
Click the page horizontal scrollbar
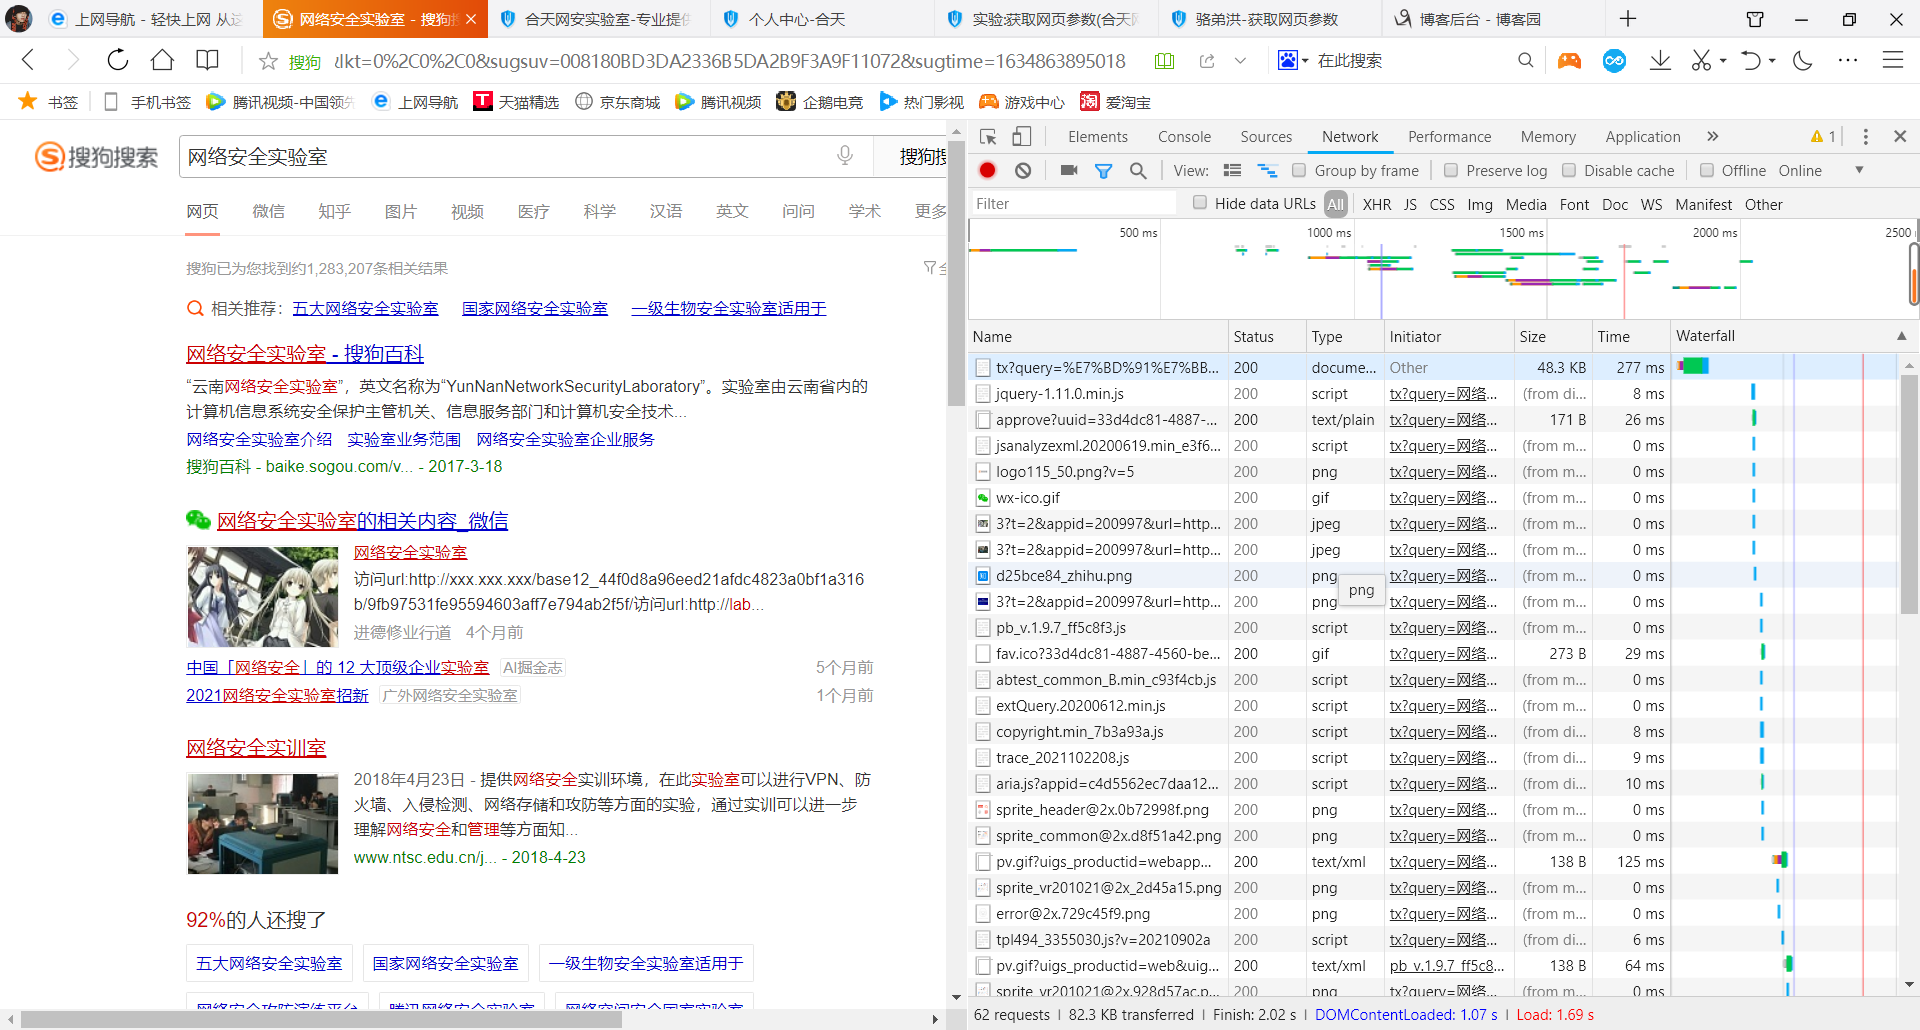tap(320, 1019)
